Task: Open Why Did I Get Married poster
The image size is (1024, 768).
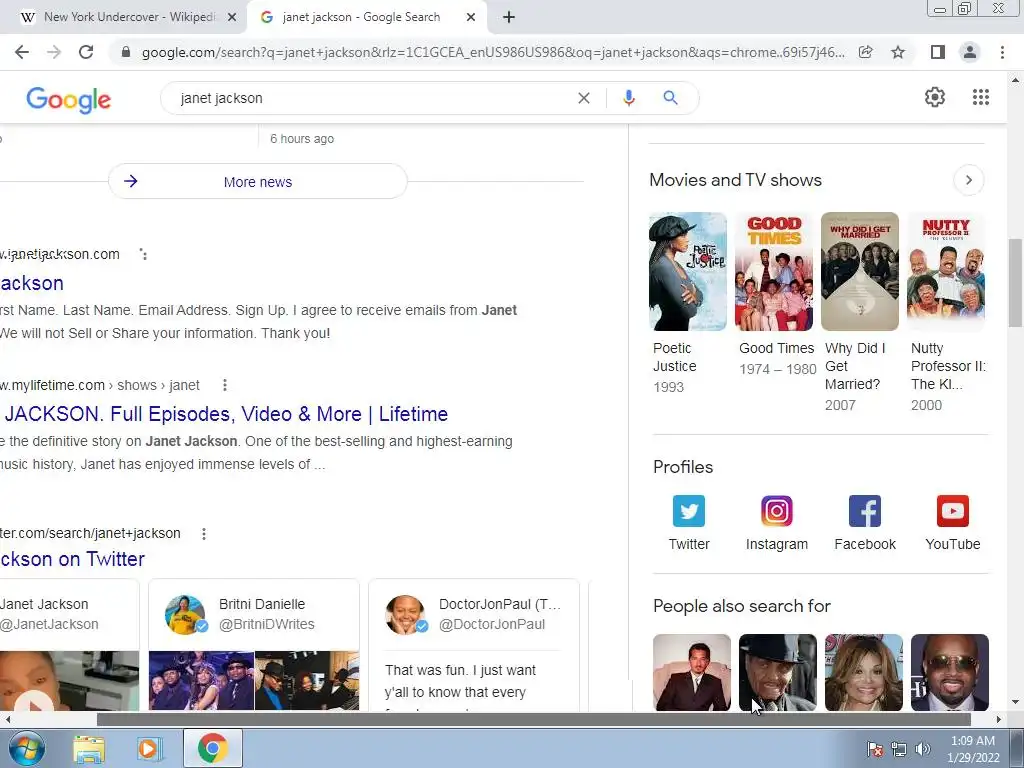Action: [x=859, y=272]
